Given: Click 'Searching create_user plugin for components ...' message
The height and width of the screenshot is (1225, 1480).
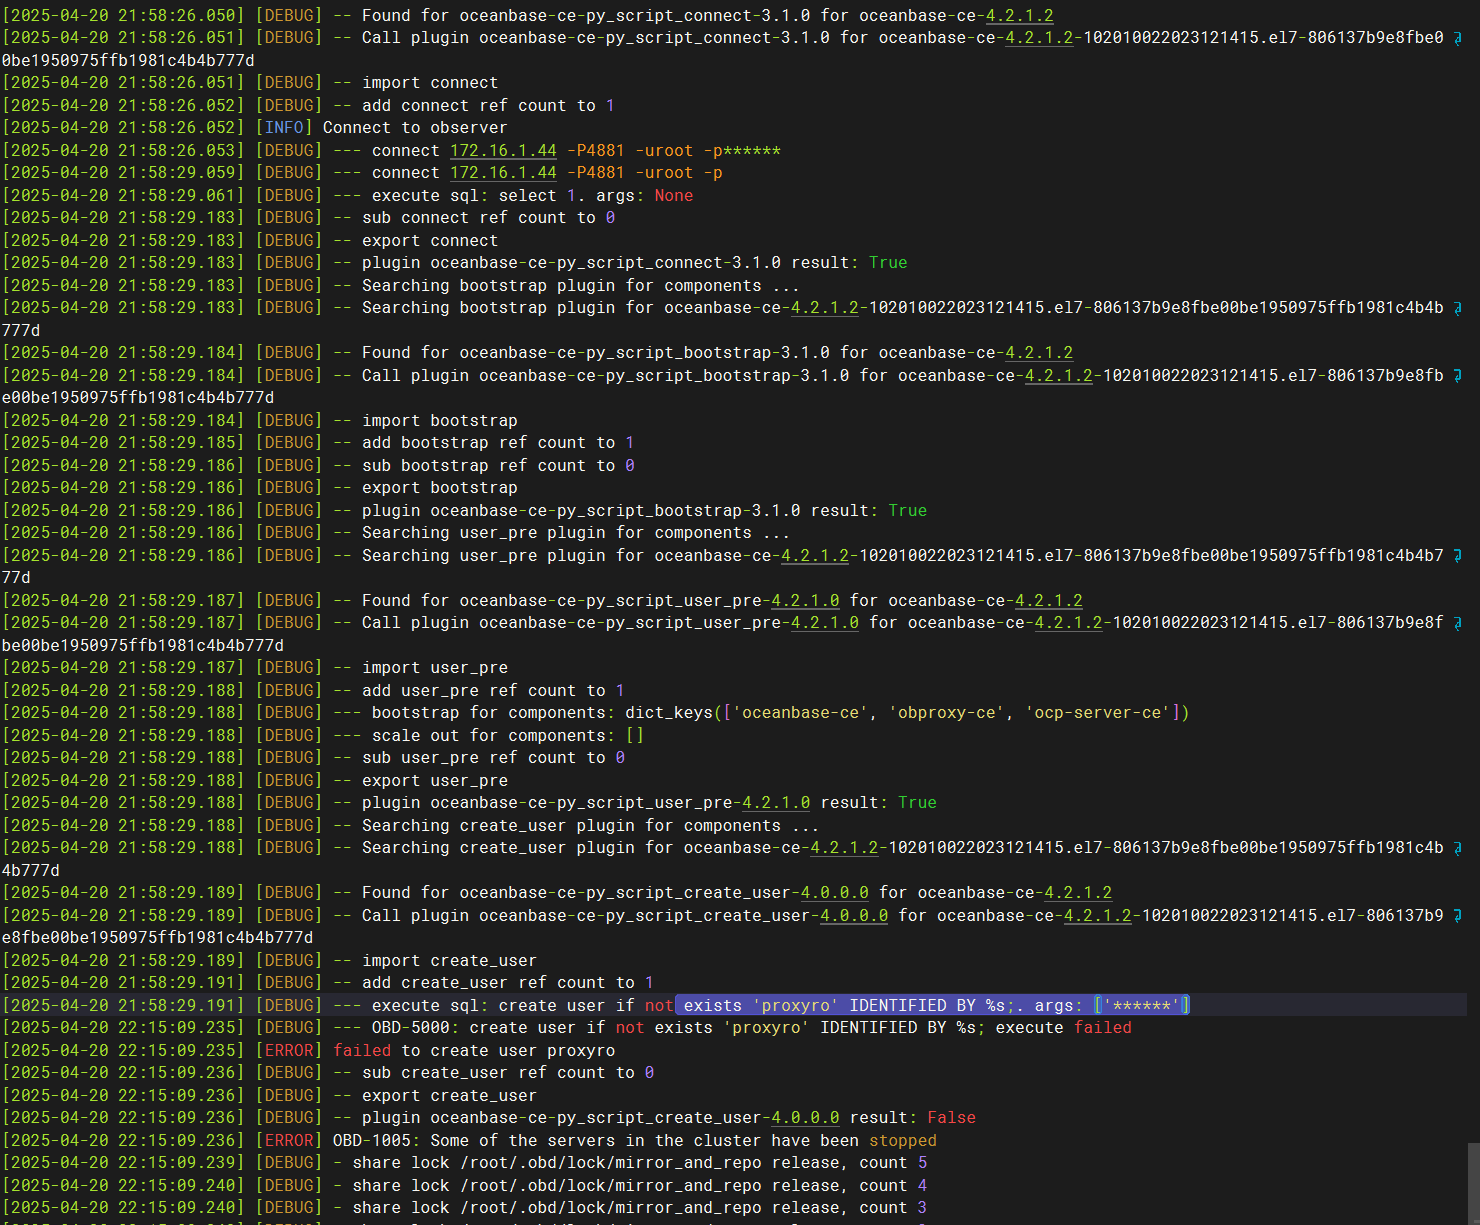Looking at the screenshot, I should pyautogui.click(x=590, y=826).
